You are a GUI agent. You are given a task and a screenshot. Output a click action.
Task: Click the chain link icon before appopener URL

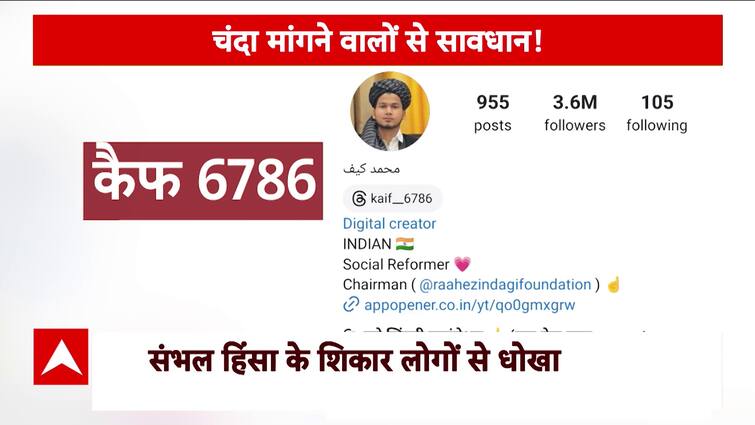351,305
